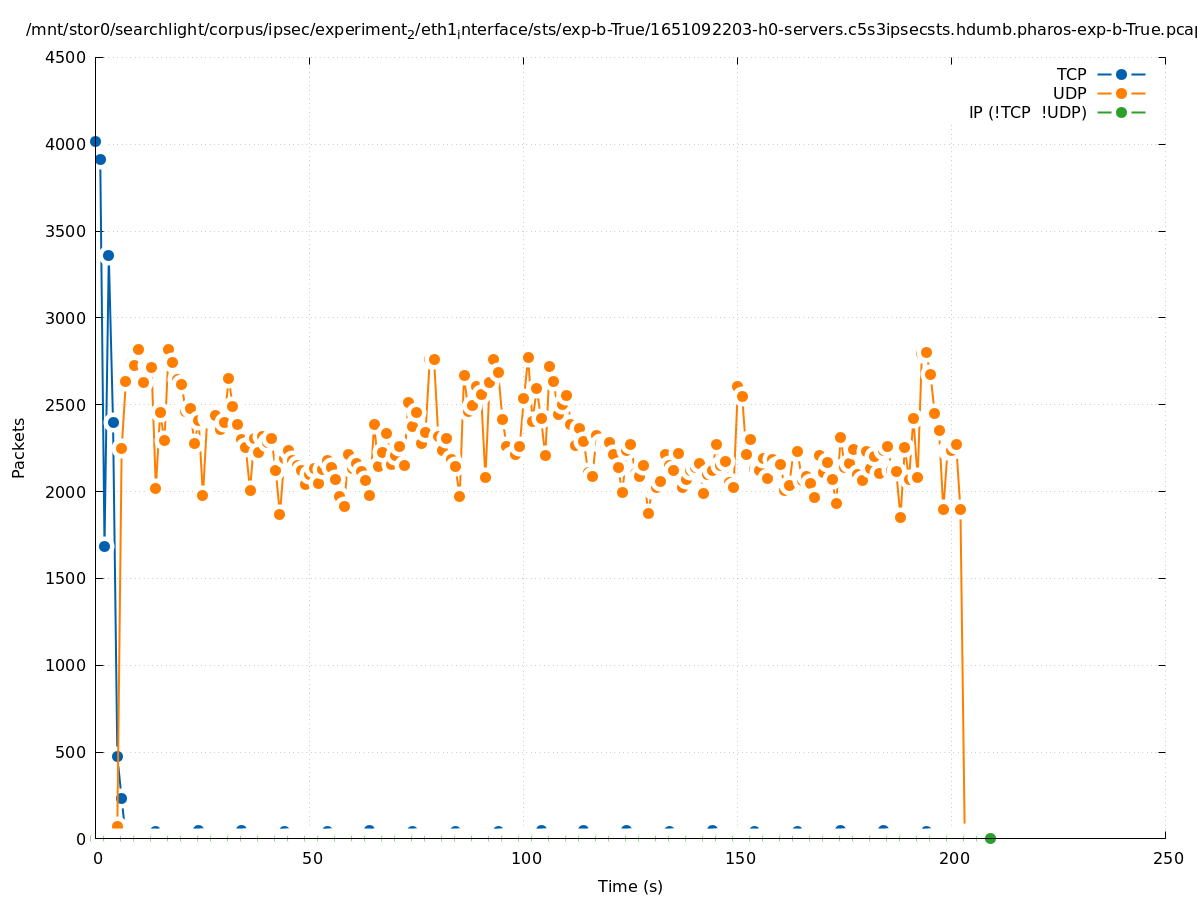Screen dimensions: 1197x900
Task: Click the IP (!TCP !UDP) legend text
Action: pyautogui.click(x=1027, y=112)
